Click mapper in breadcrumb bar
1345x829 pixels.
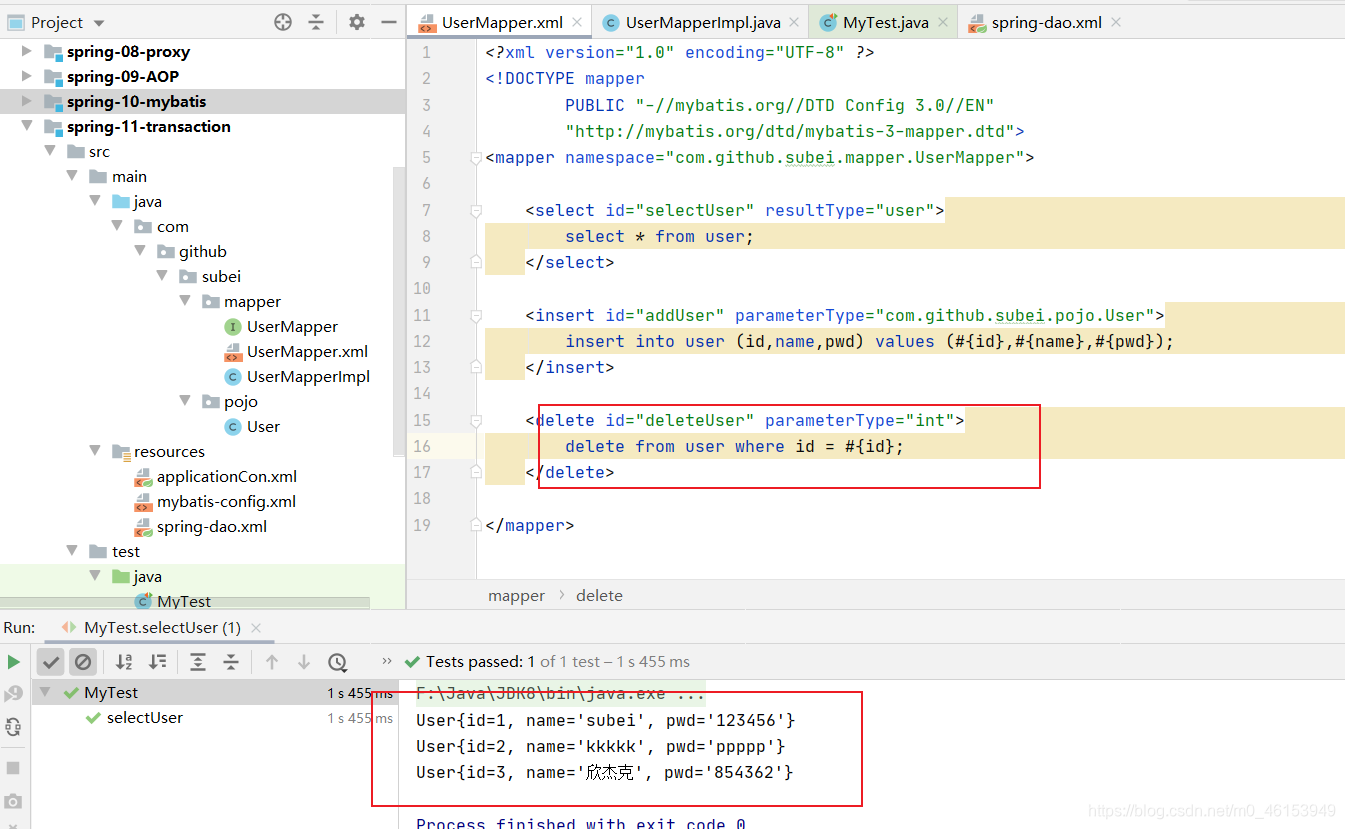[517, 595]
